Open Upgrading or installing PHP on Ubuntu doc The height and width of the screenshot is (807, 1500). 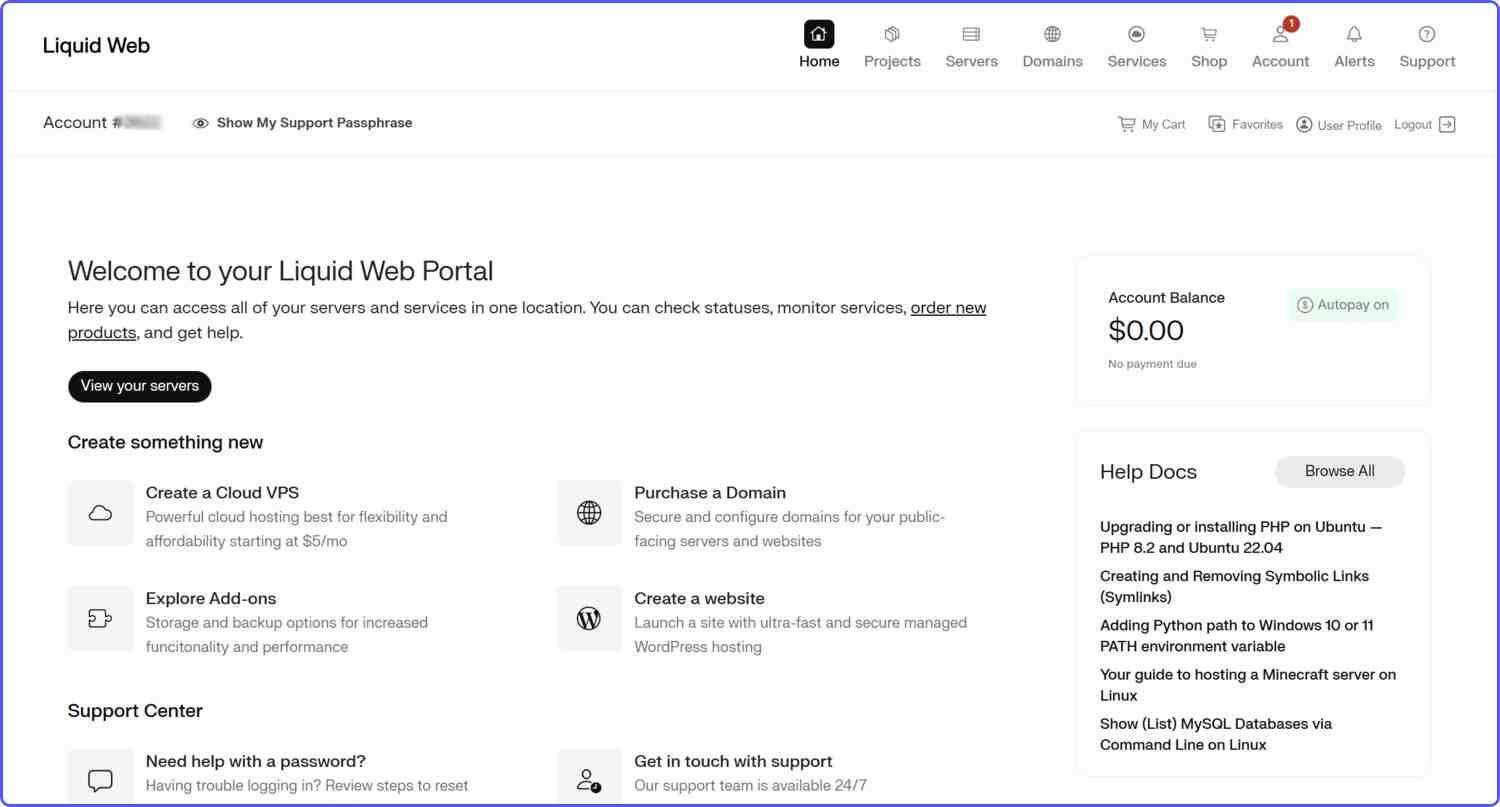tap(1241, 537)
